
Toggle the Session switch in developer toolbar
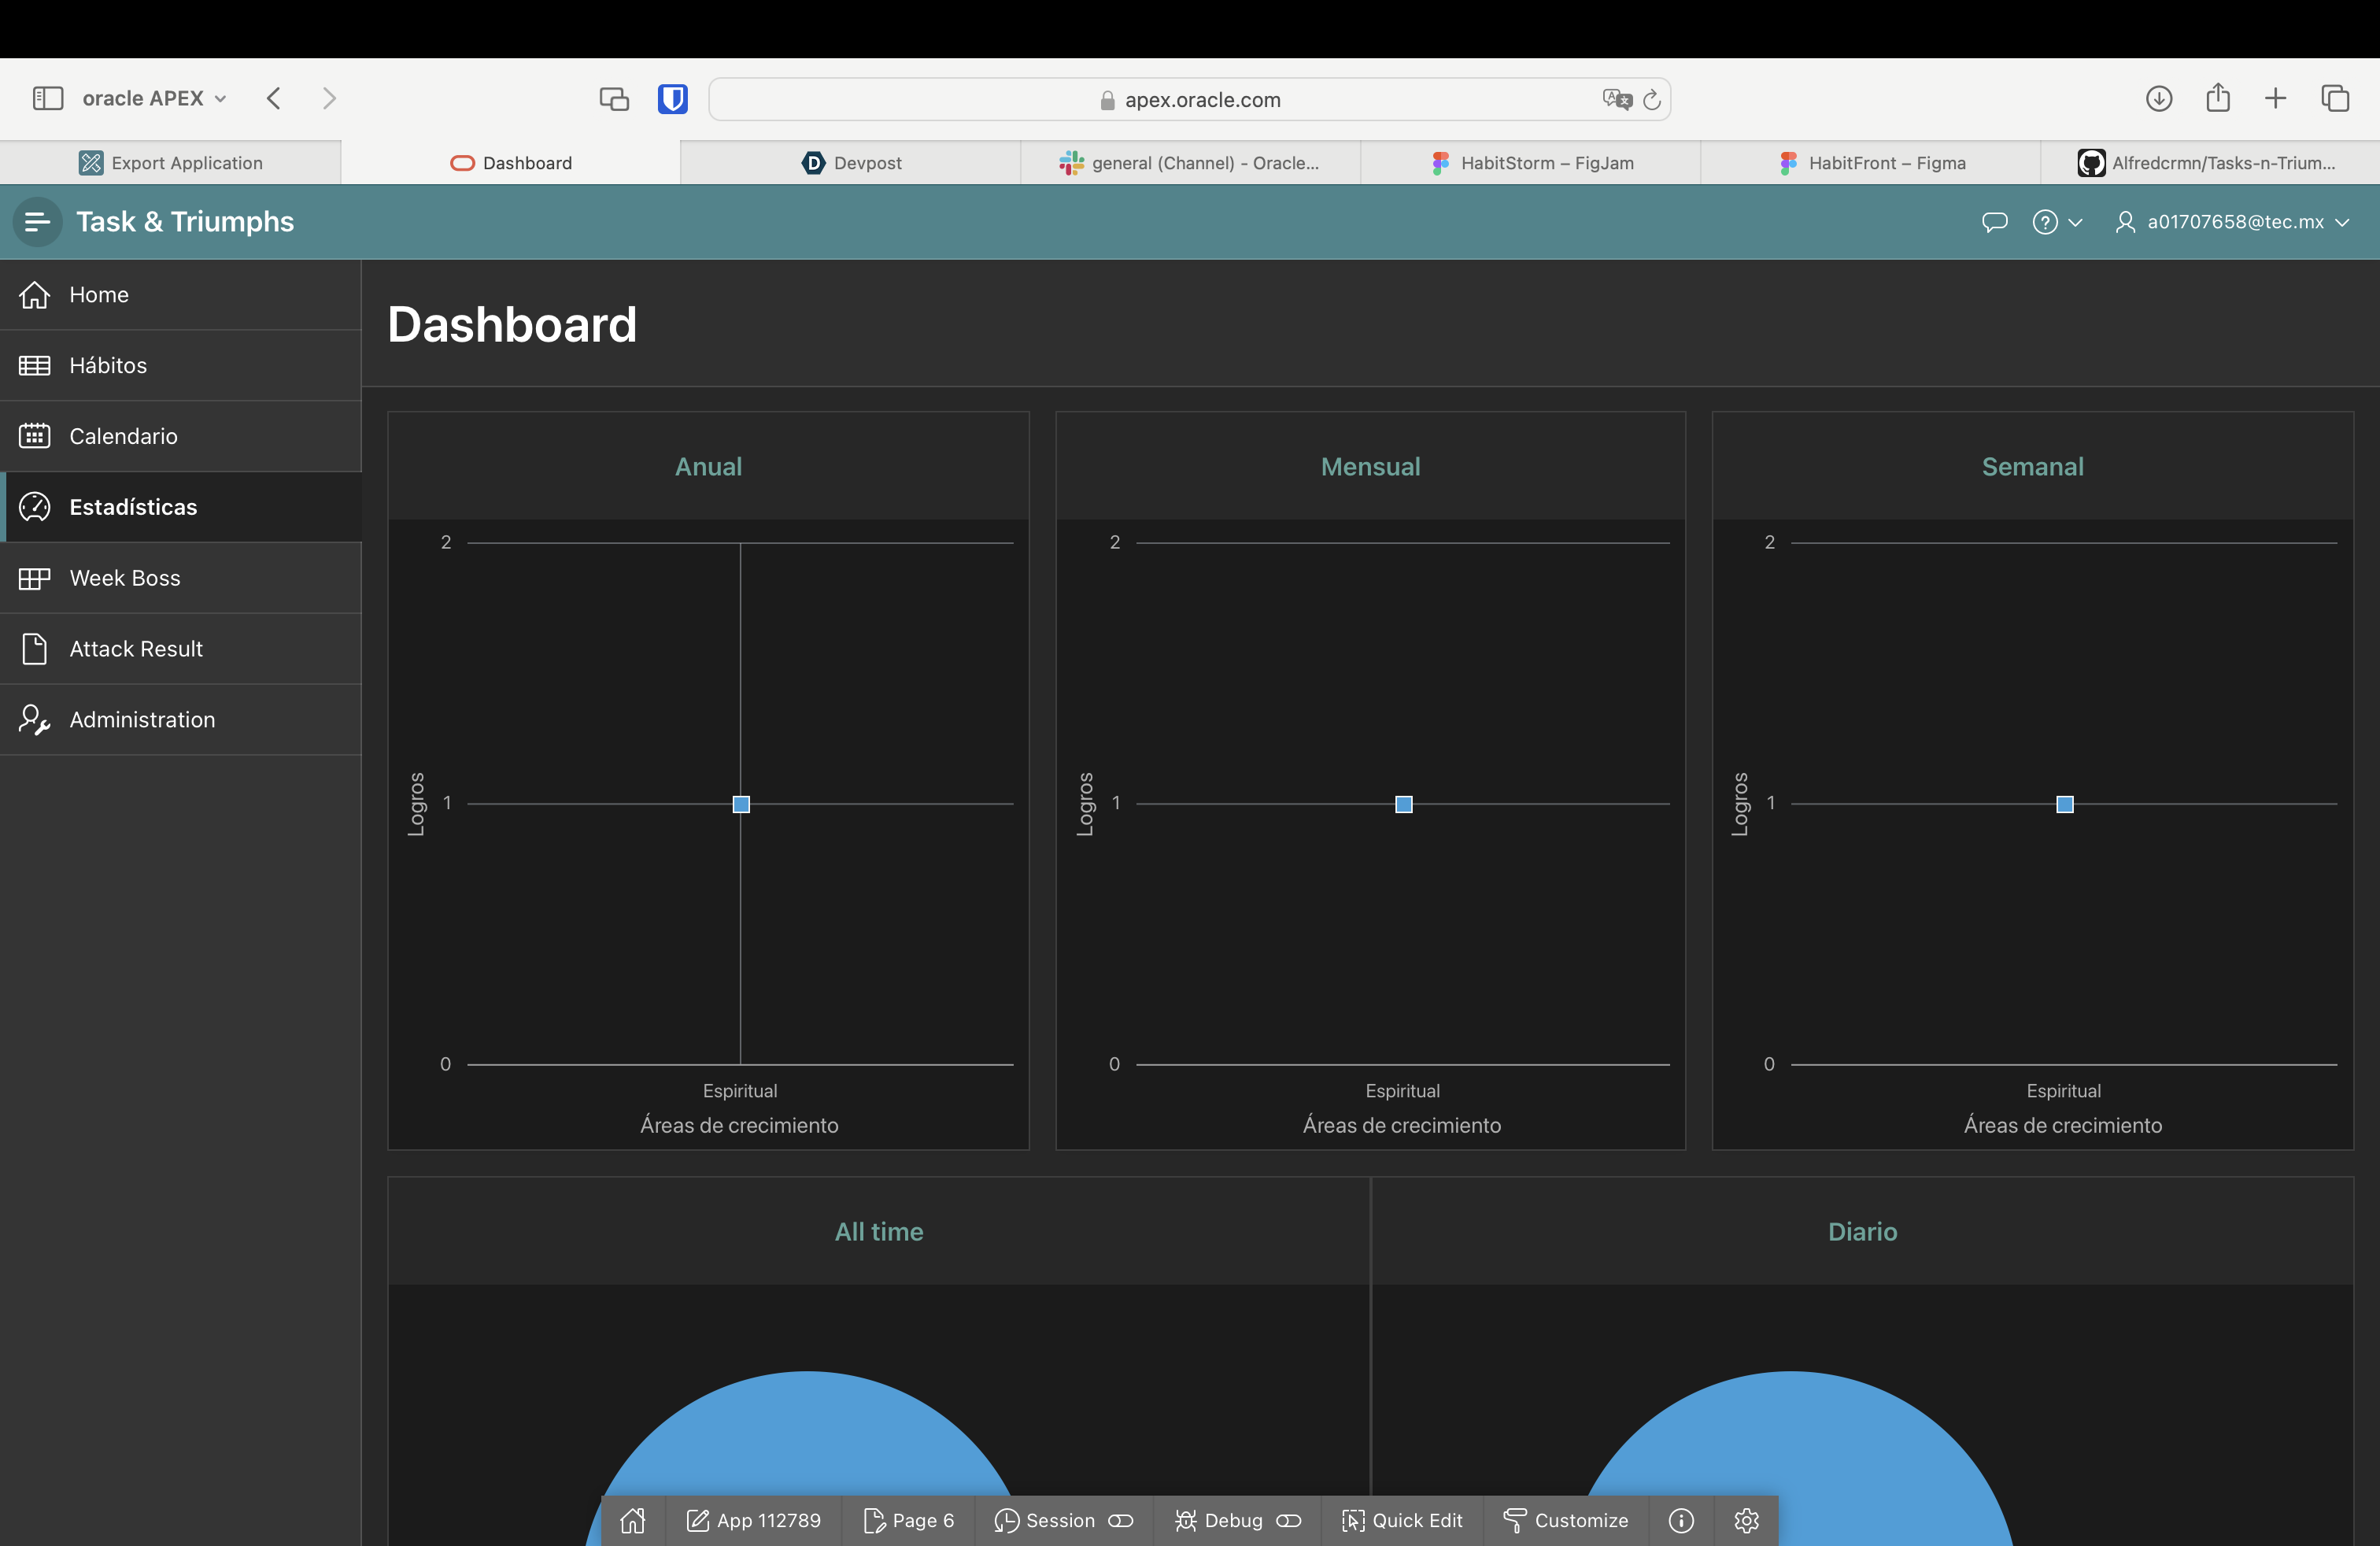click(1120, 1520)
